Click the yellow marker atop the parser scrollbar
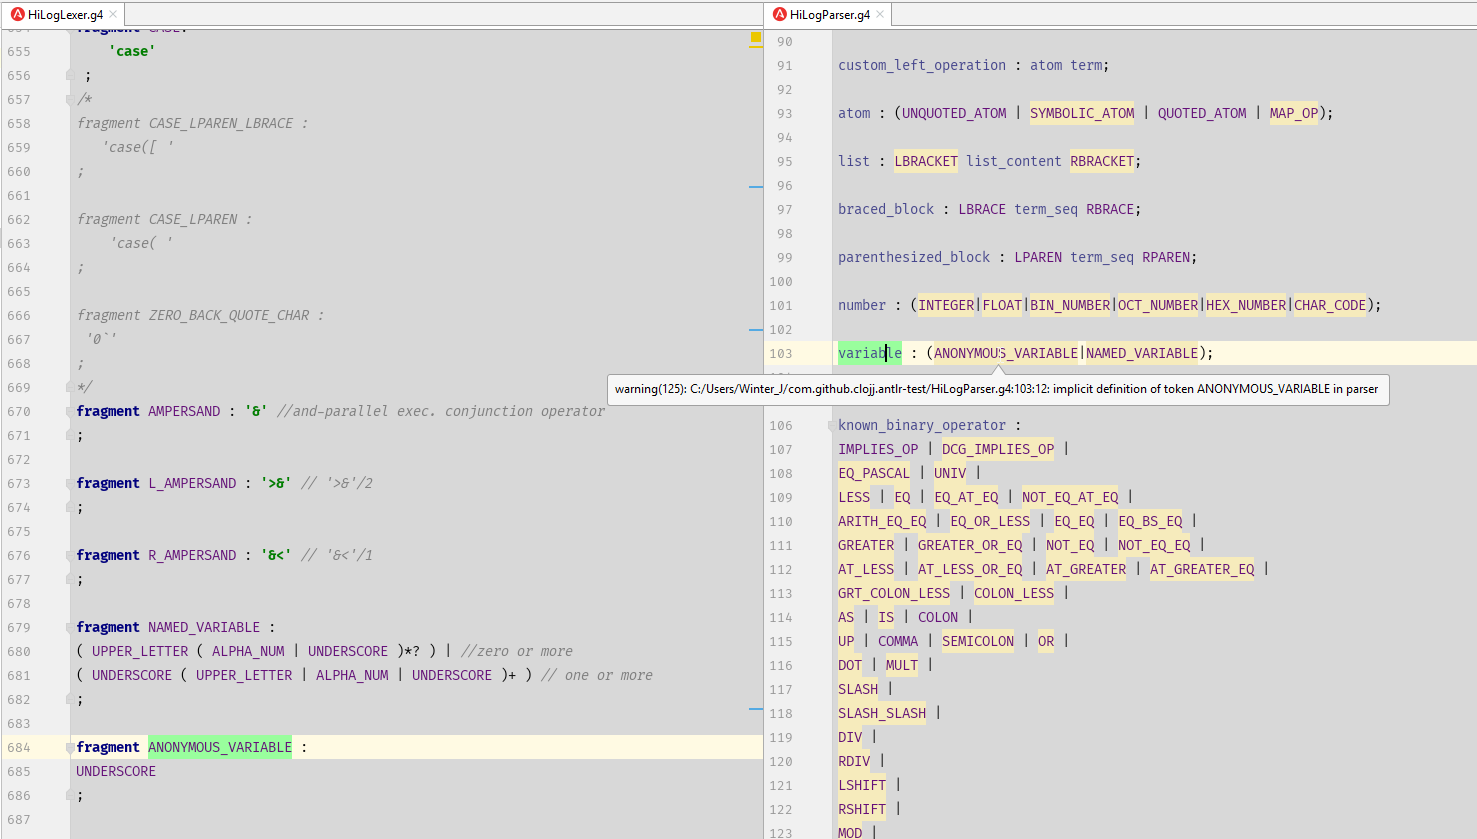Image resolution: width=1477 pixels, height=839 pixels. [x=755, y=37]
